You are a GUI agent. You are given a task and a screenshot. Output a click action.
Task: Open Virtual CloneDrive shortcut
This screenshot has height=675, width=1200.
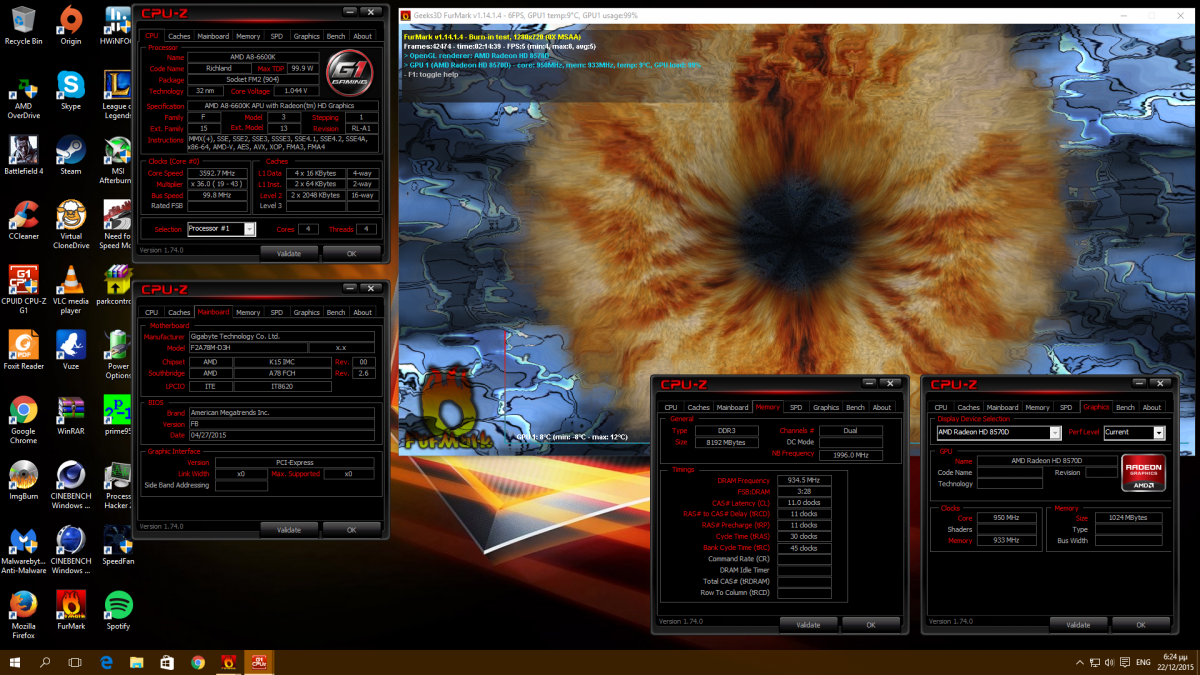(70, 225)
